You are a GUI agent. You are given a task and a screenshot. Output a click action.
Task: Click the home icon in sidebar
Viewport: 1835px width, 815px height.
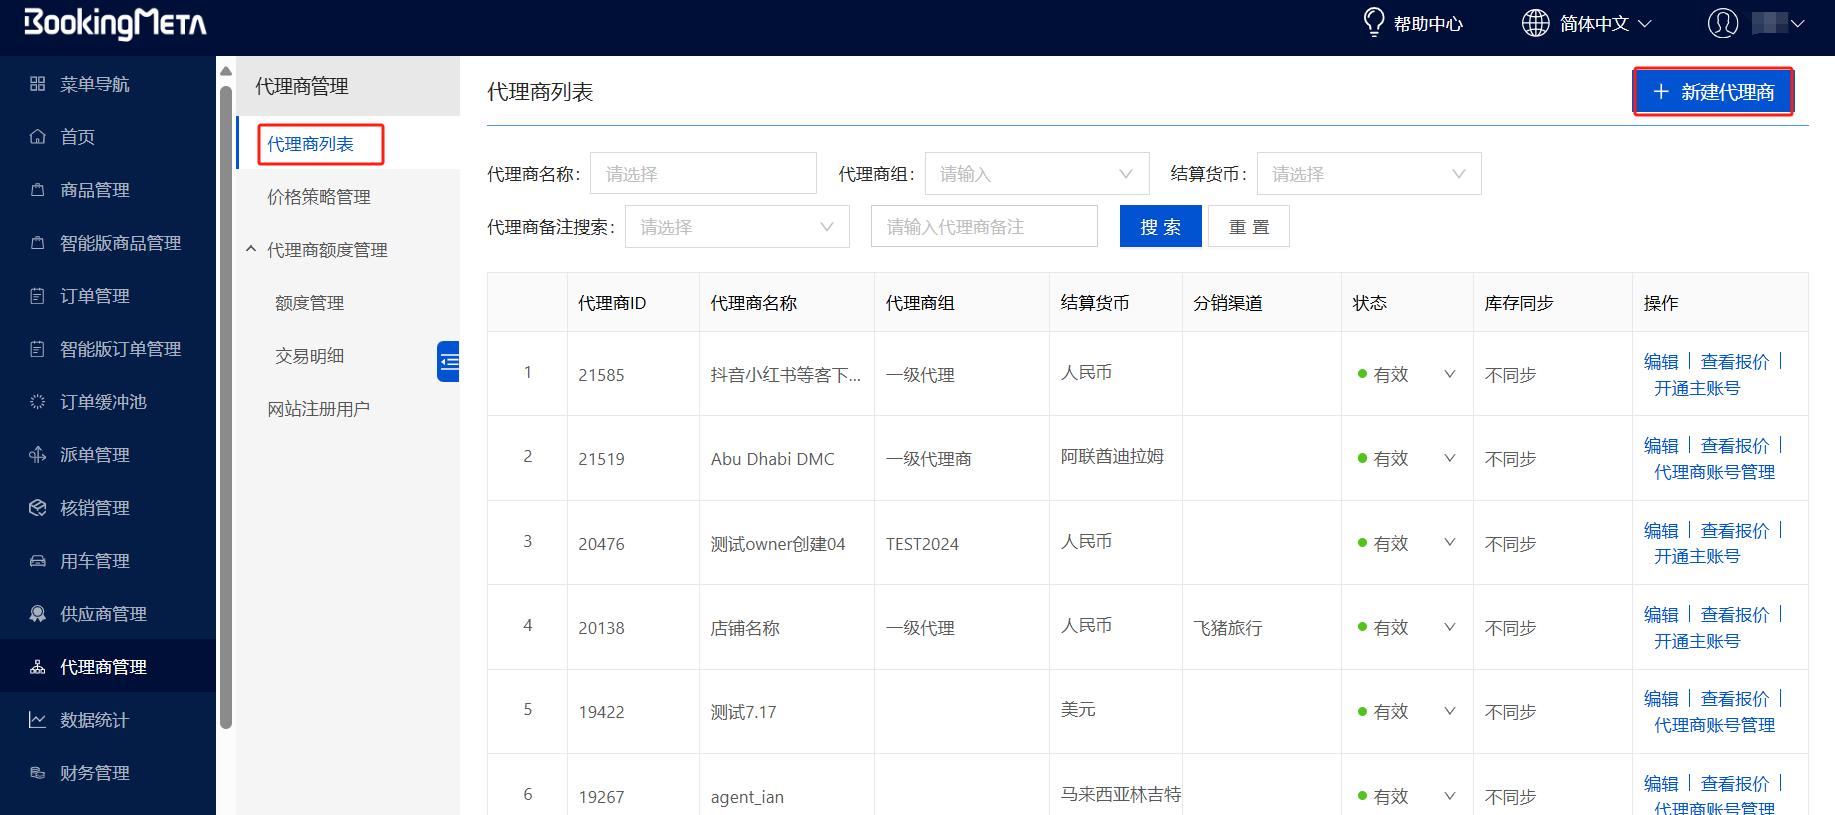click(38, 137)
